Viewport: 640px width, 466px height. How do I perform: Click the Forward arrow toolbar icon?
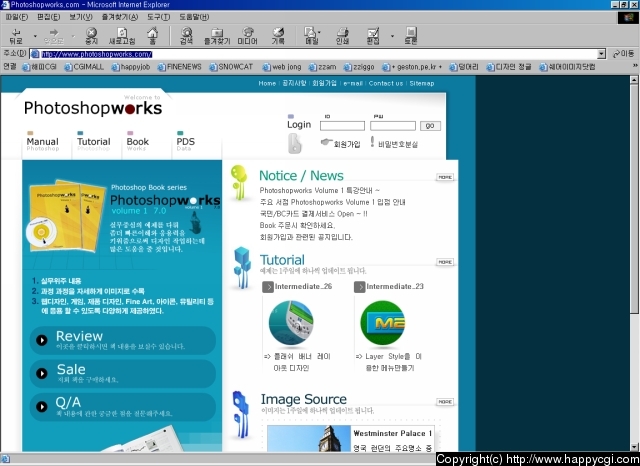(x=54, y=36)
